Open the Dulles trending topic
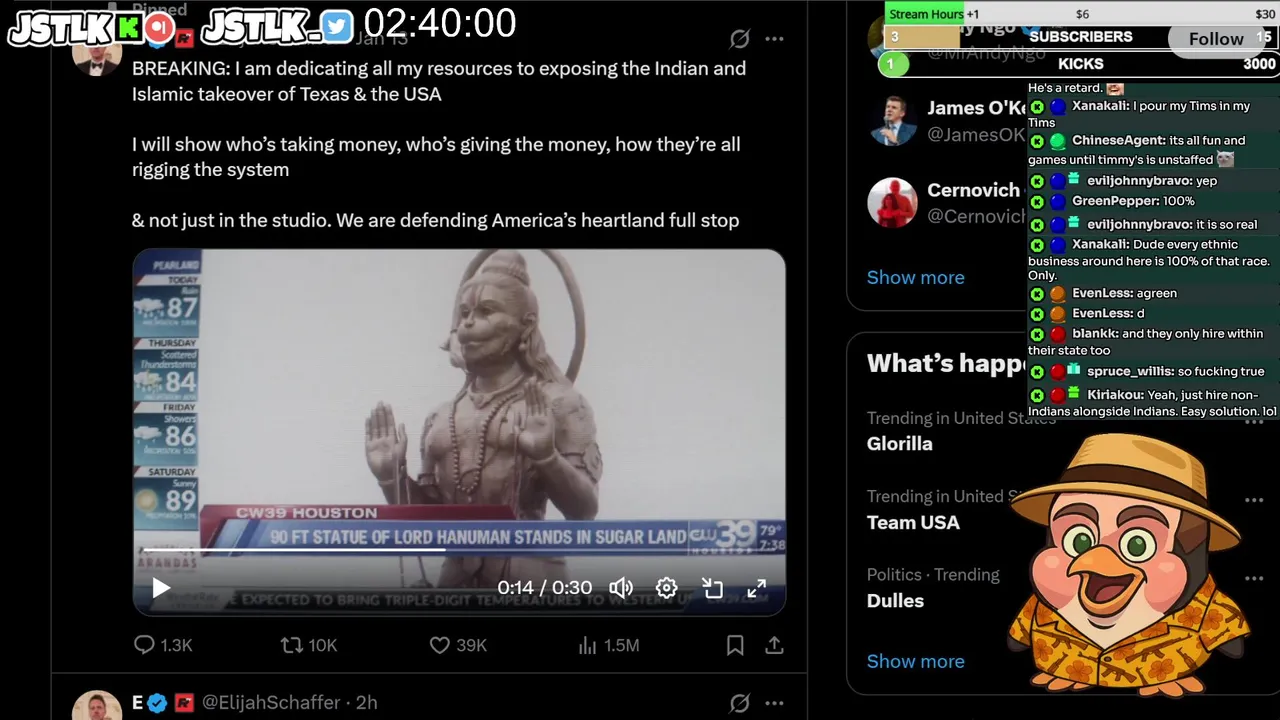This screenshot has width=1280, height=720. point(894,600)
